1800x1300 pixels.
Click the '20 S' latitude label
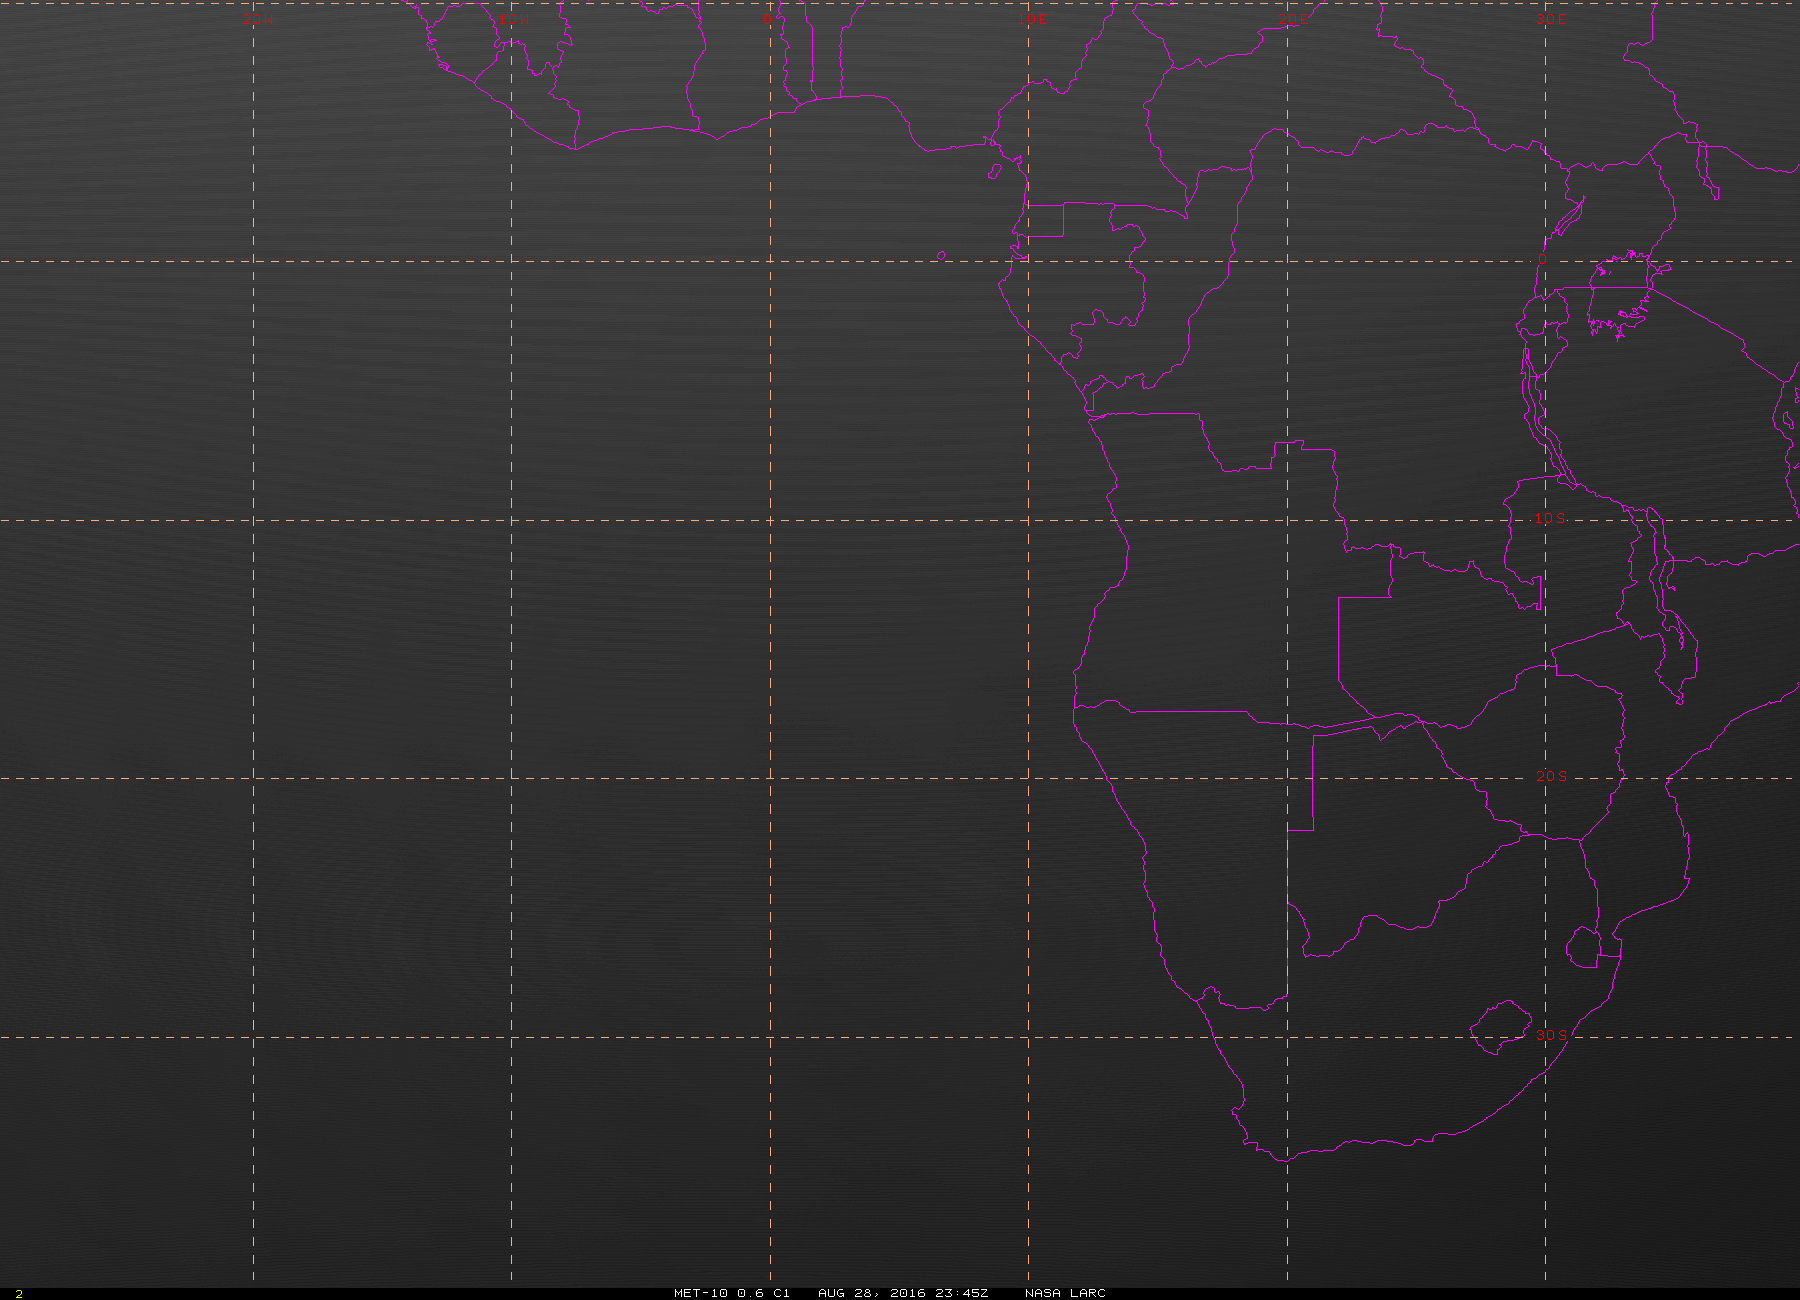pyautogui.click(x=1551, y=776)
